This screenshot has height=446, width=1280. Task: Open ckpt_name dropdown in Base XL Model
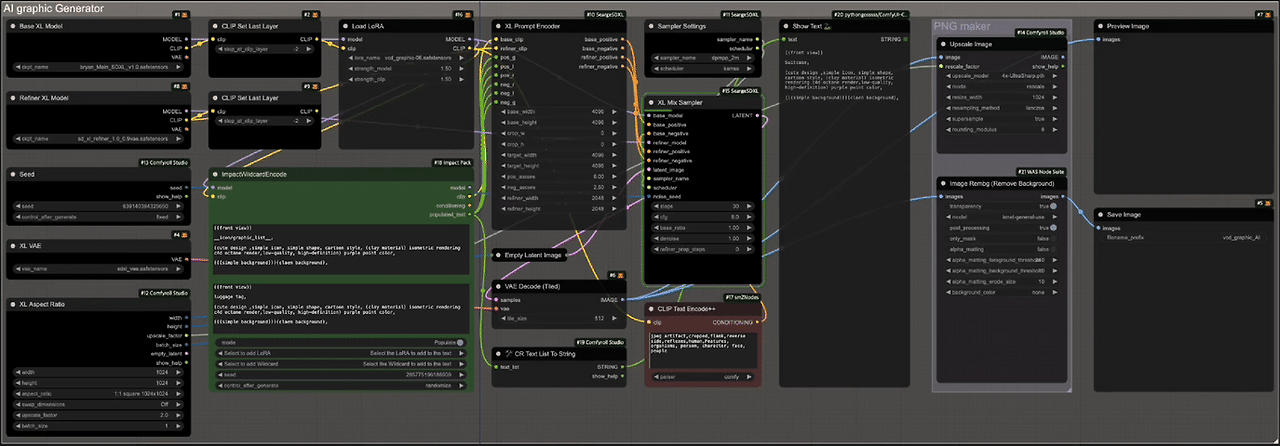coord(97,65)
